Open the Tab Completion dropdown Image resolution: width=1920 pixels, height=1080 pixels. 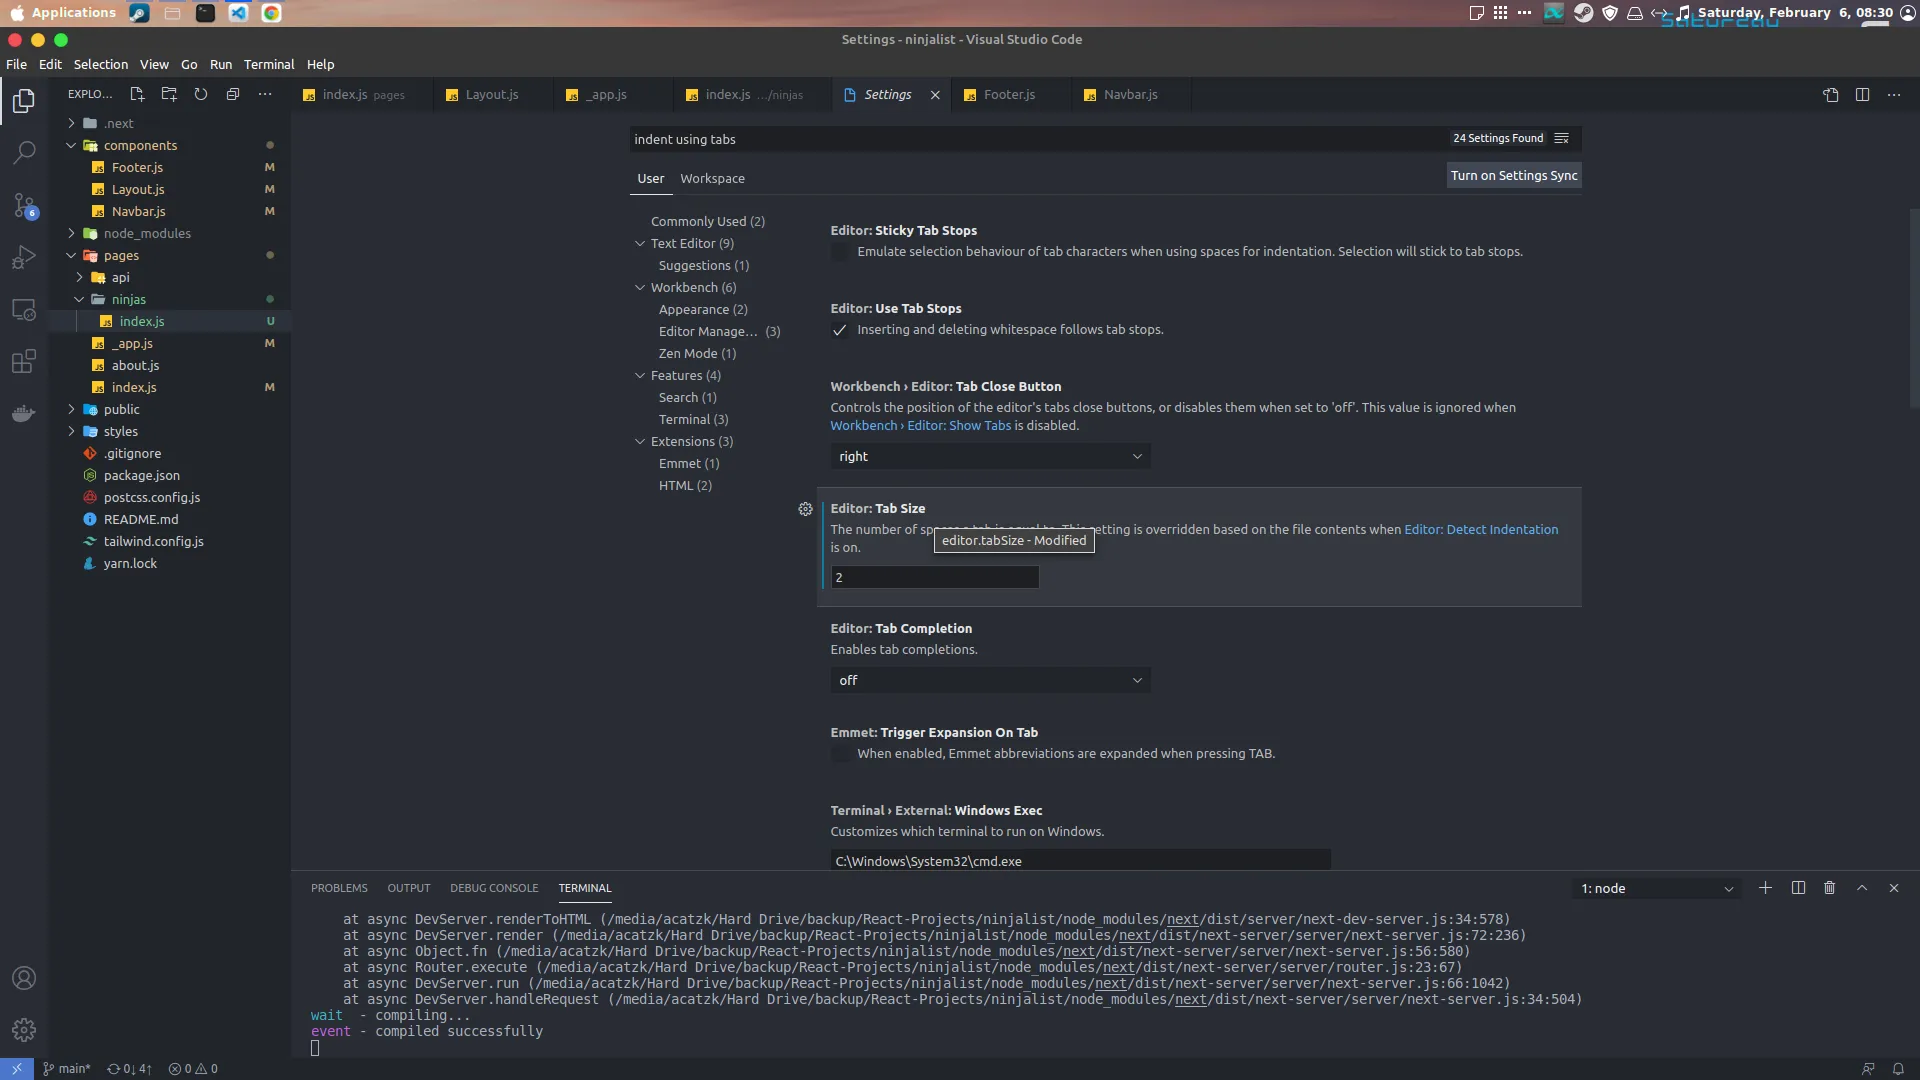point(990,680)
